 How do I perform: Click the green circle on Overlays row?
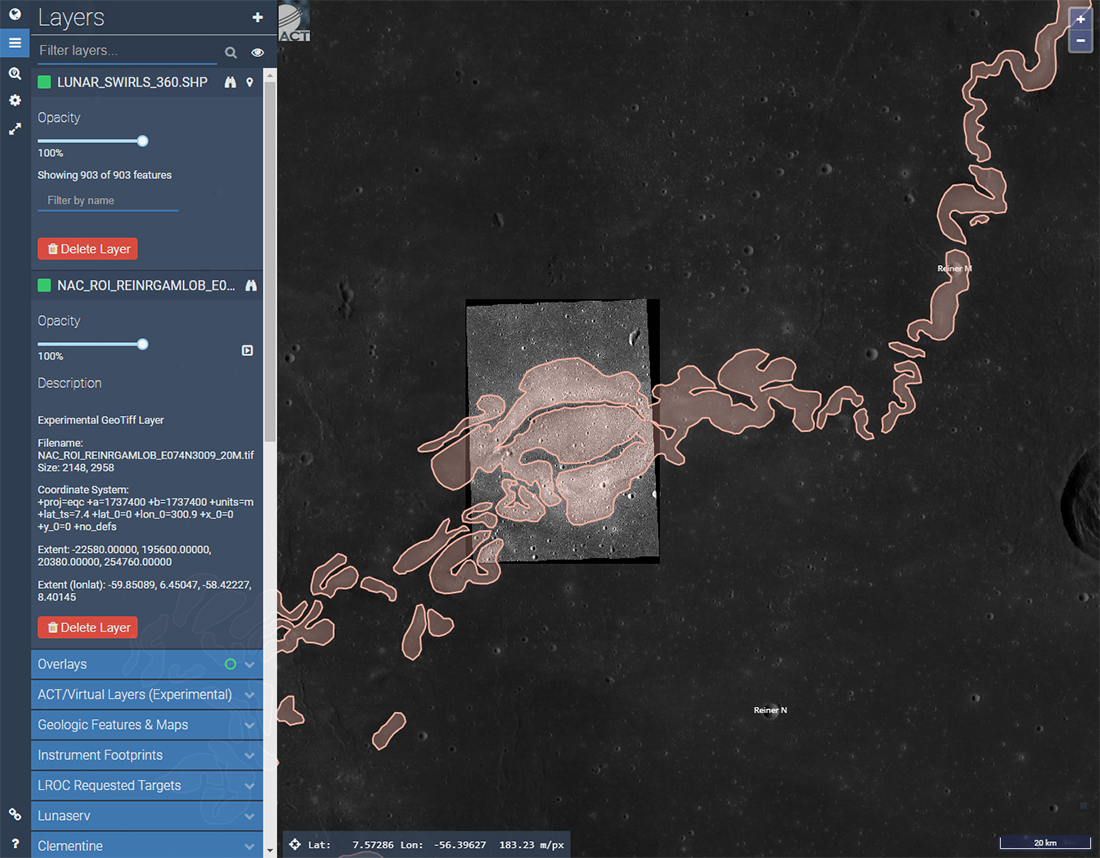coord(230,664)
